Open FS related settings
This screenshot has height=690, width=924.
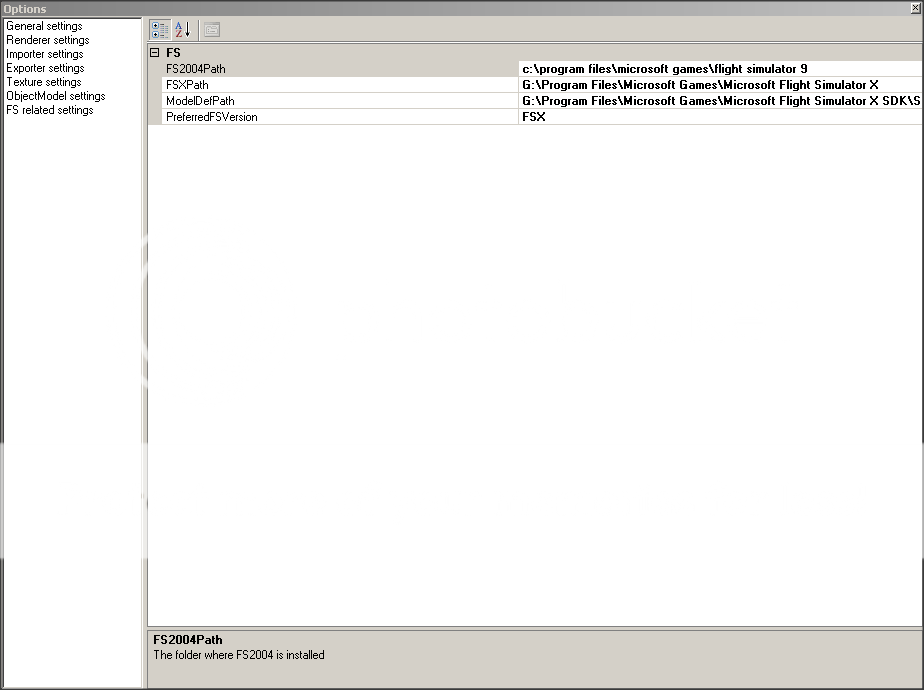49,109
